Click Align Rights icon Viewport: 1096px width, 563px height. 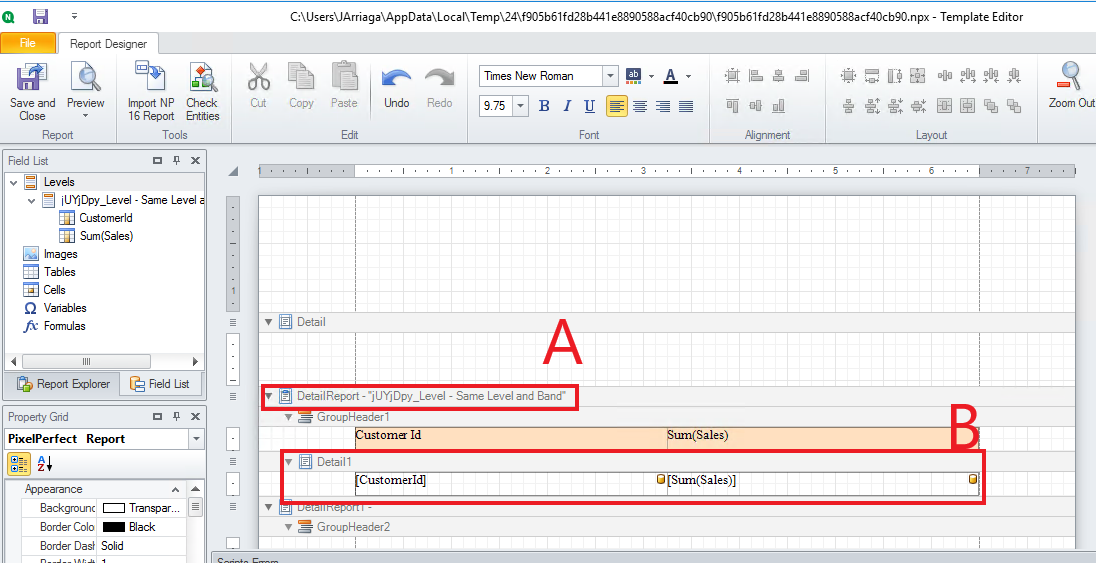pos(802,76)
